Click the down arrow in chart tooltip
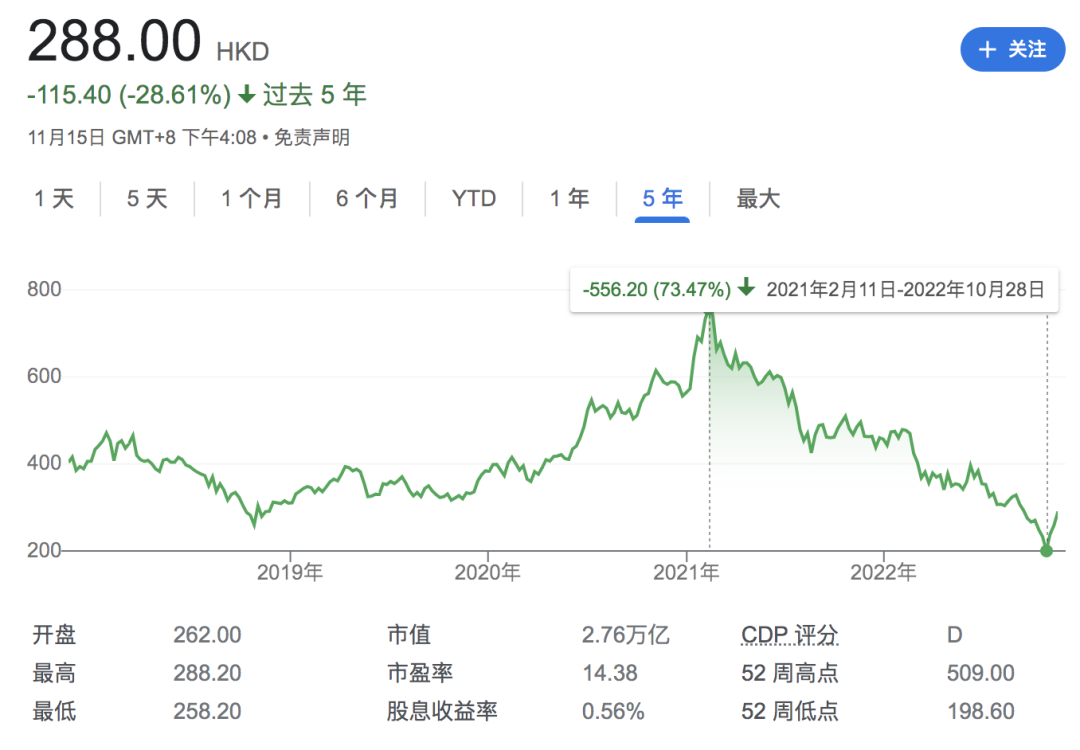This screenshot has width=1080, height=750. coord(746,290)
